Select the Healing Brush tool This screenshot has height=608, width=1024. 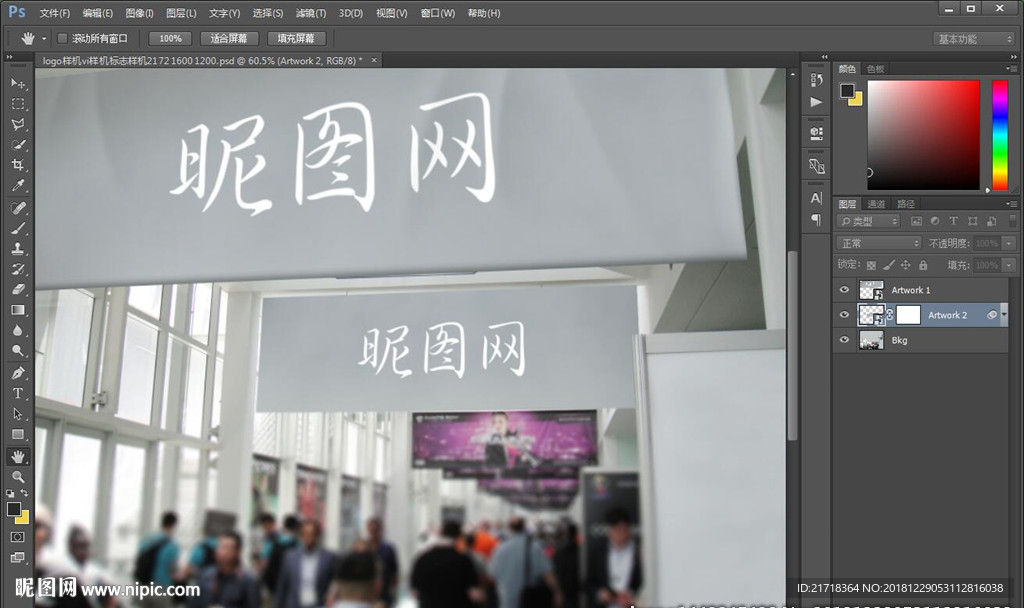pyautogui.click(x=18, y=208)
